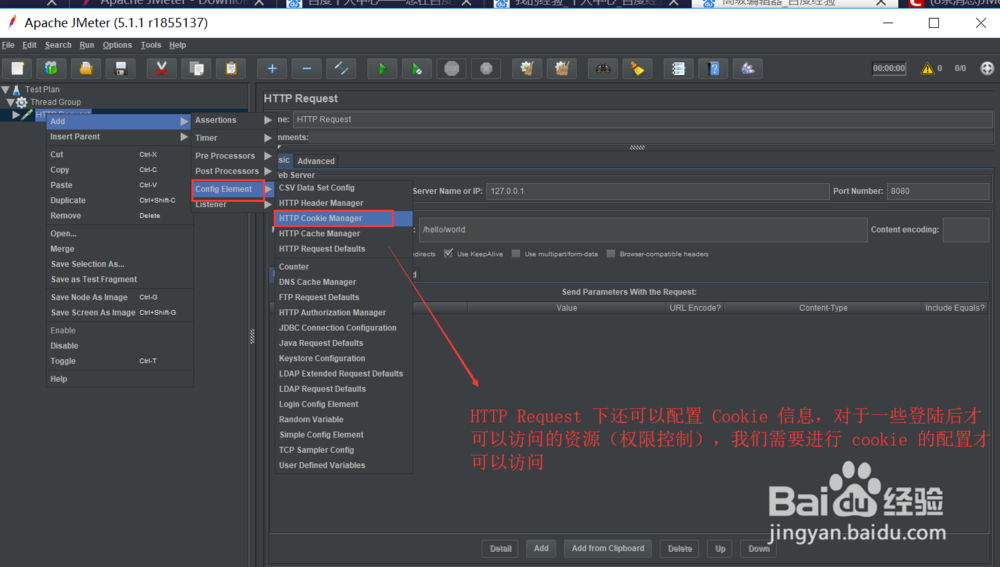This screenshot has width=1000, height=567.
Task: Click the Expand all plus icon
Action: [x=272, y=68]
